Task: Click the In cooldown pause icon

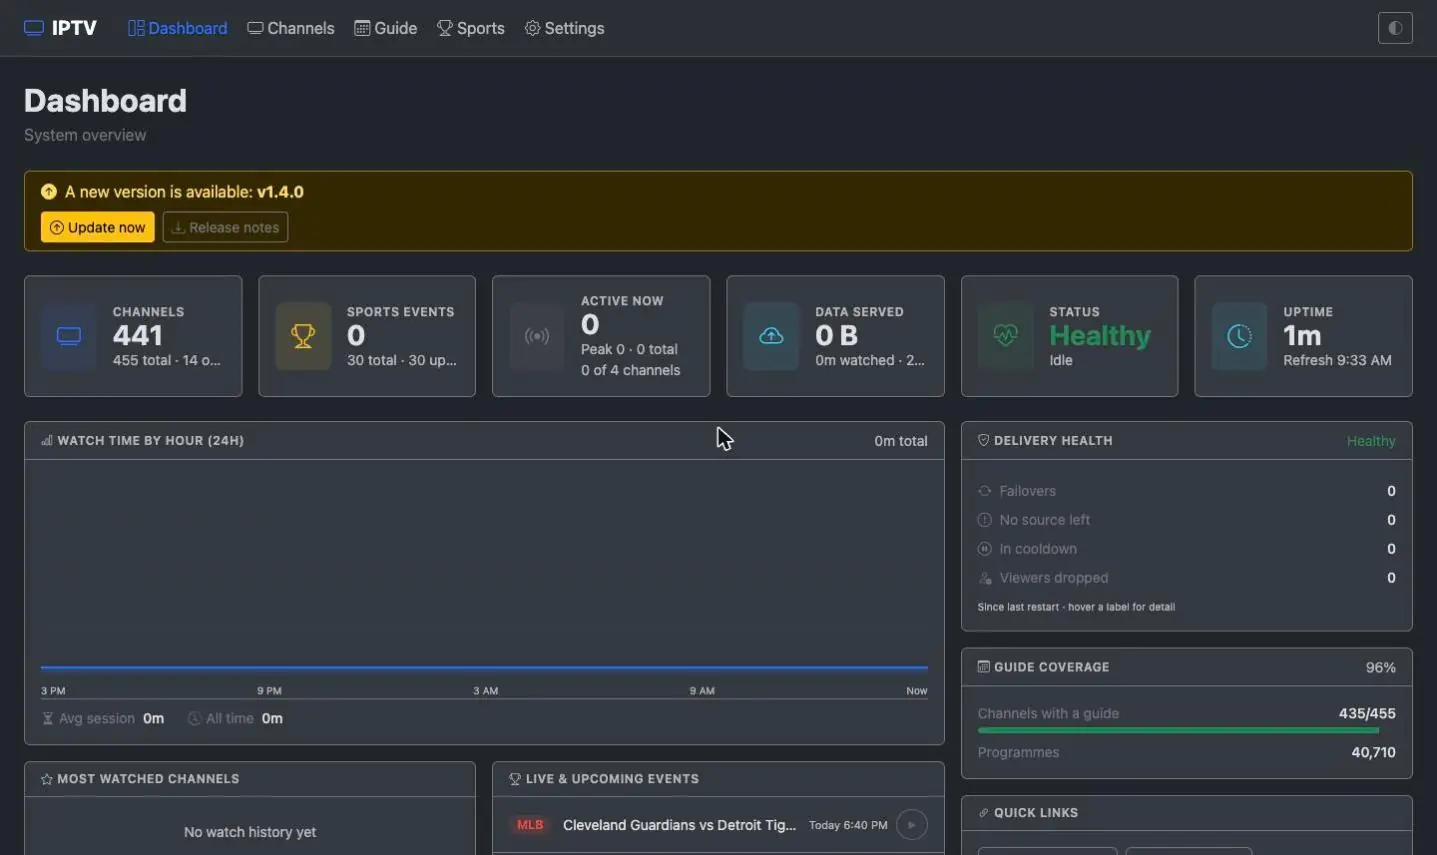Action: tap(985, 549)
